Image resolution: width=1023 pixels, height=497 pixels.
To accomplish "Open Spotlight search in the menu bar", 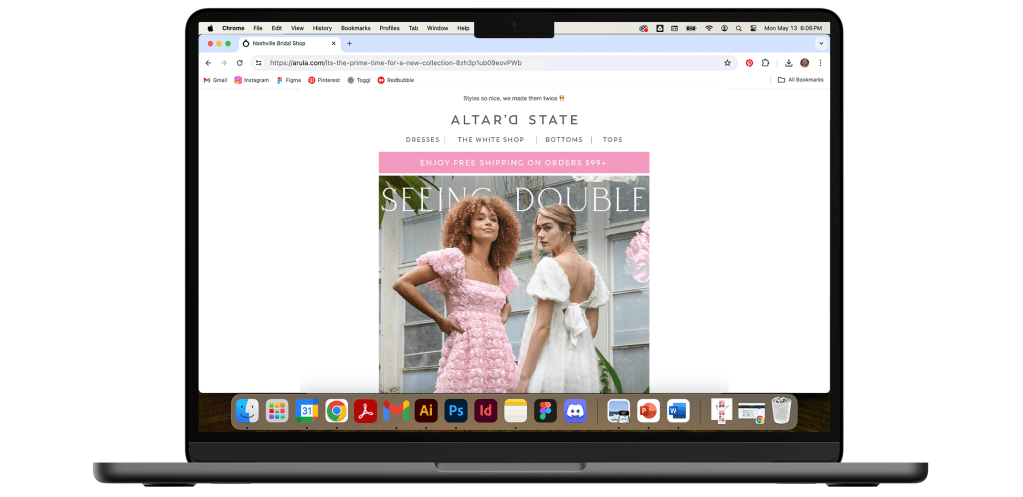I will pyautogui.click(x=739, y=28).
